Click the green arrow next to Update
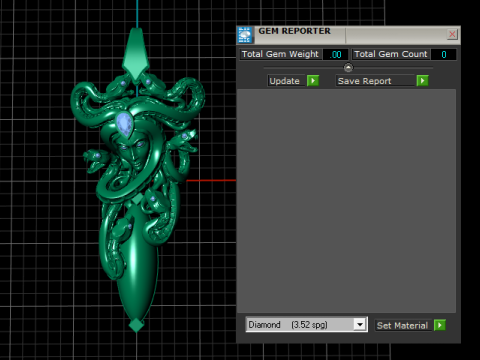 (313, 81)
